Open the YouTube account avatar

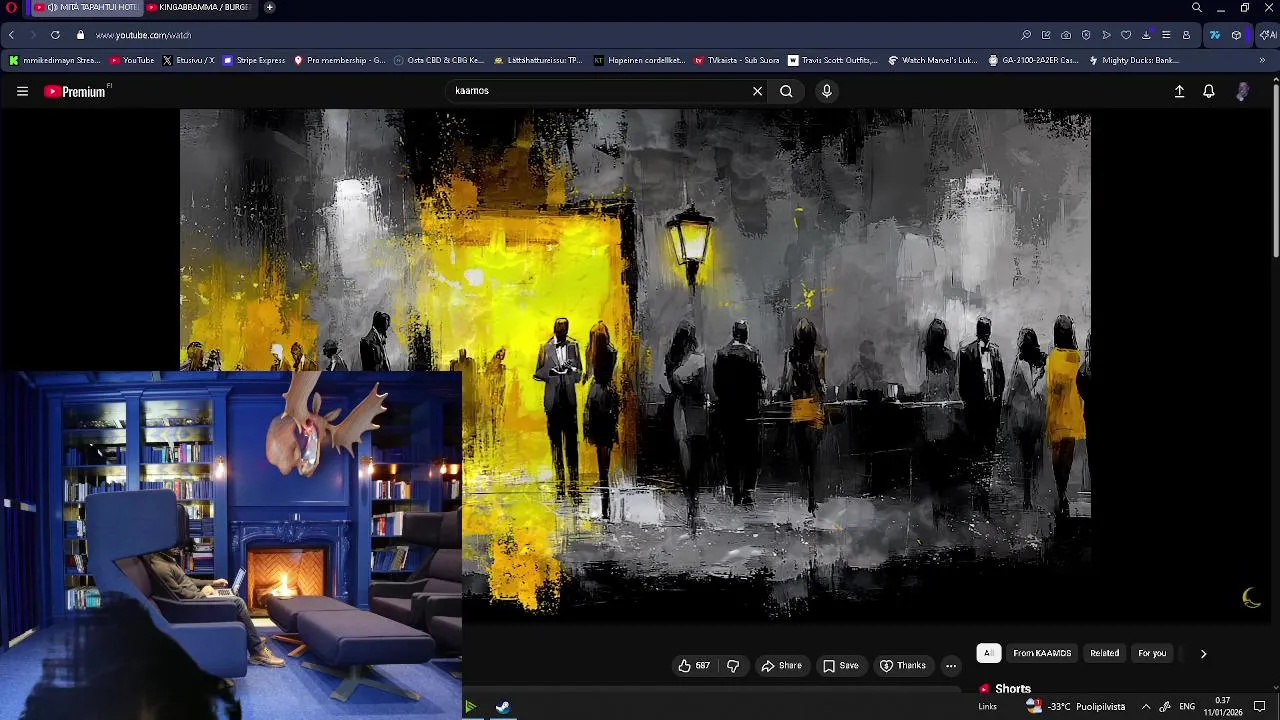tap(1242, 91)
